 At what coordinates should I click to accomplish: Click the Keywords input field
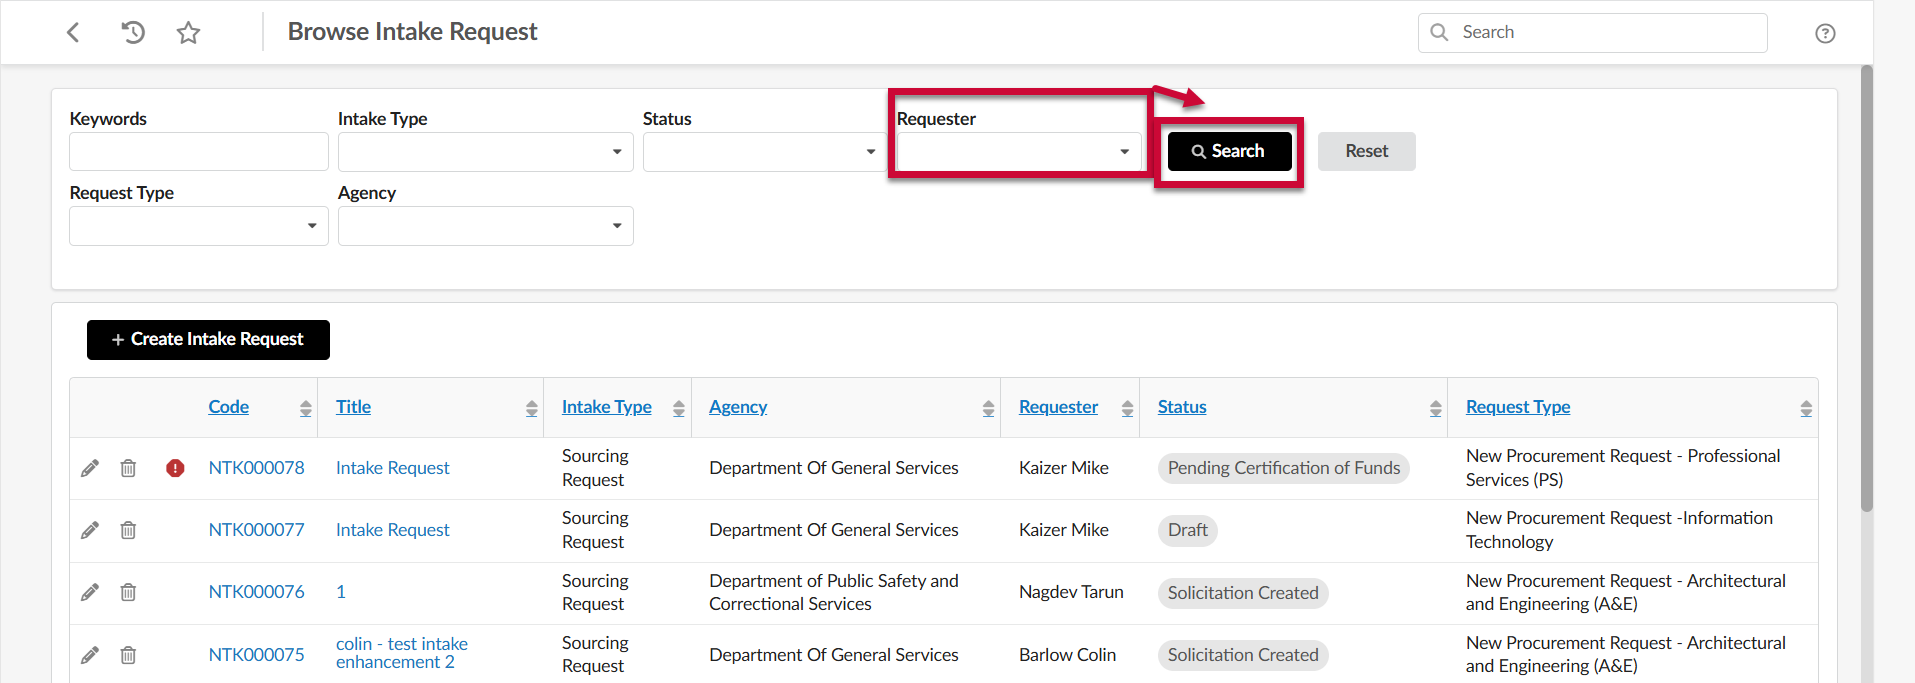point(199,152)
